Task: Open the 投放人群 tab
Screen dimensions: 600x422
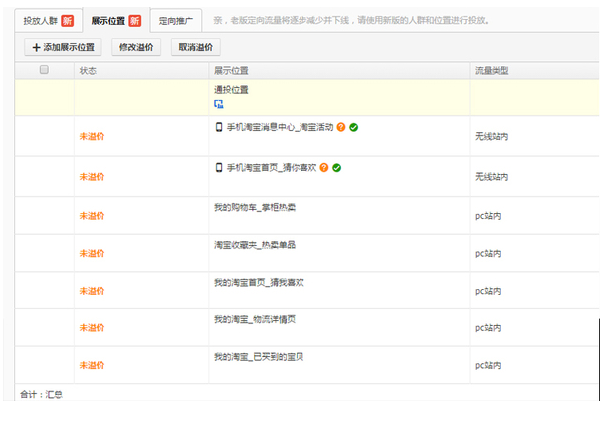Action: click(x=48, y=21)
